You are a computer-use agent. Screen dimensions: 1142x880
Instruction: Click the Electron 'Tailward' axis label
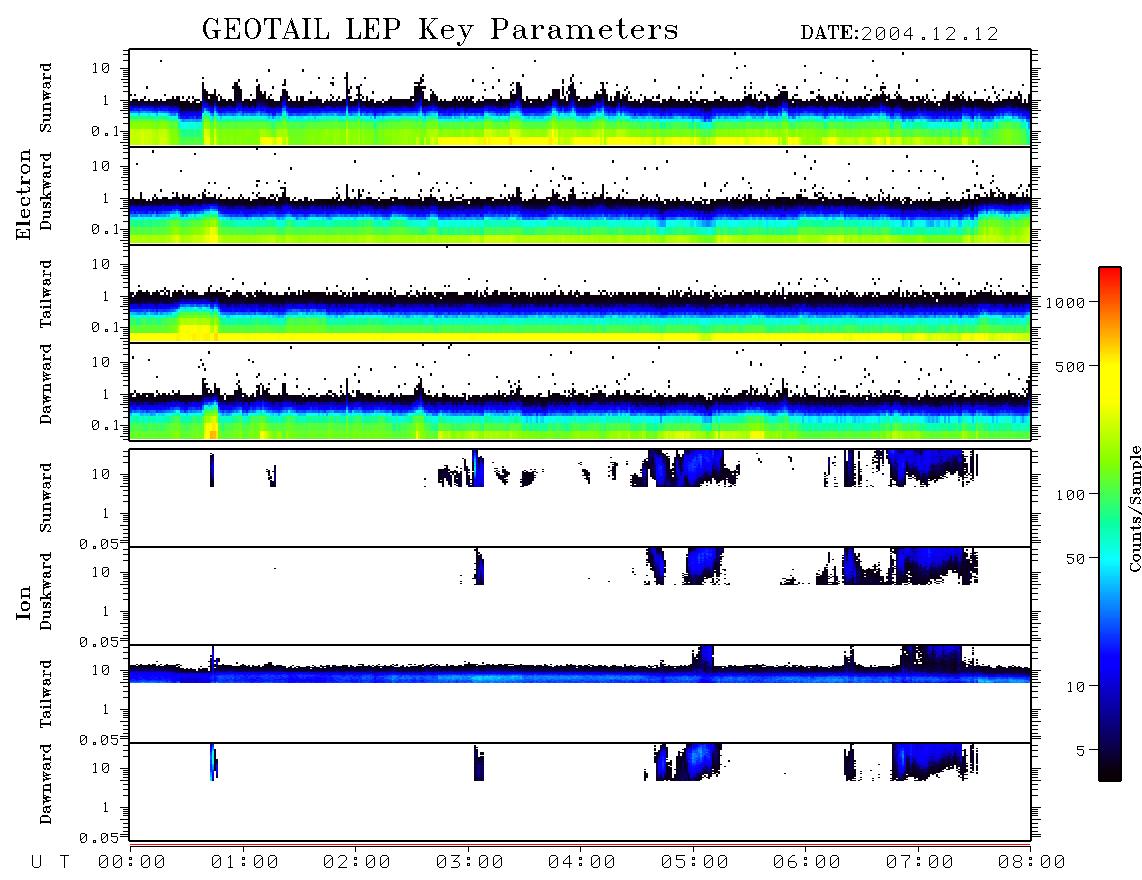tap(46, 294)
